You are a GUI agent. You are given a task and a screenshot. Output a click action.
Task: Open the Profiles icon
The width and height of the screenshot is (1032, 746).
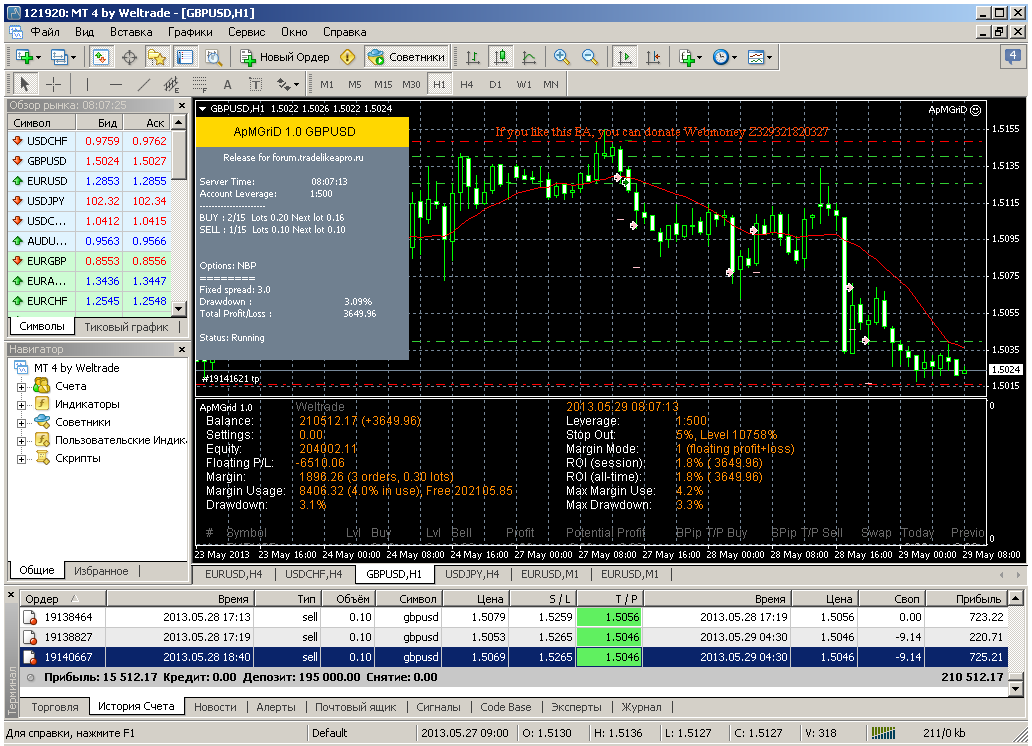pyautogui.click(x=59, y=57)
